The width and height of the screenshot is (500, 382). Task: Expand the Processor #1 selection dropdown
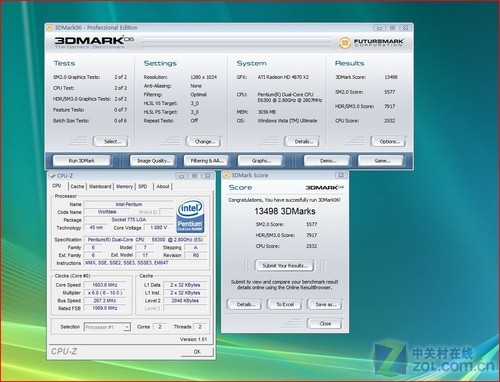[127, 327]
